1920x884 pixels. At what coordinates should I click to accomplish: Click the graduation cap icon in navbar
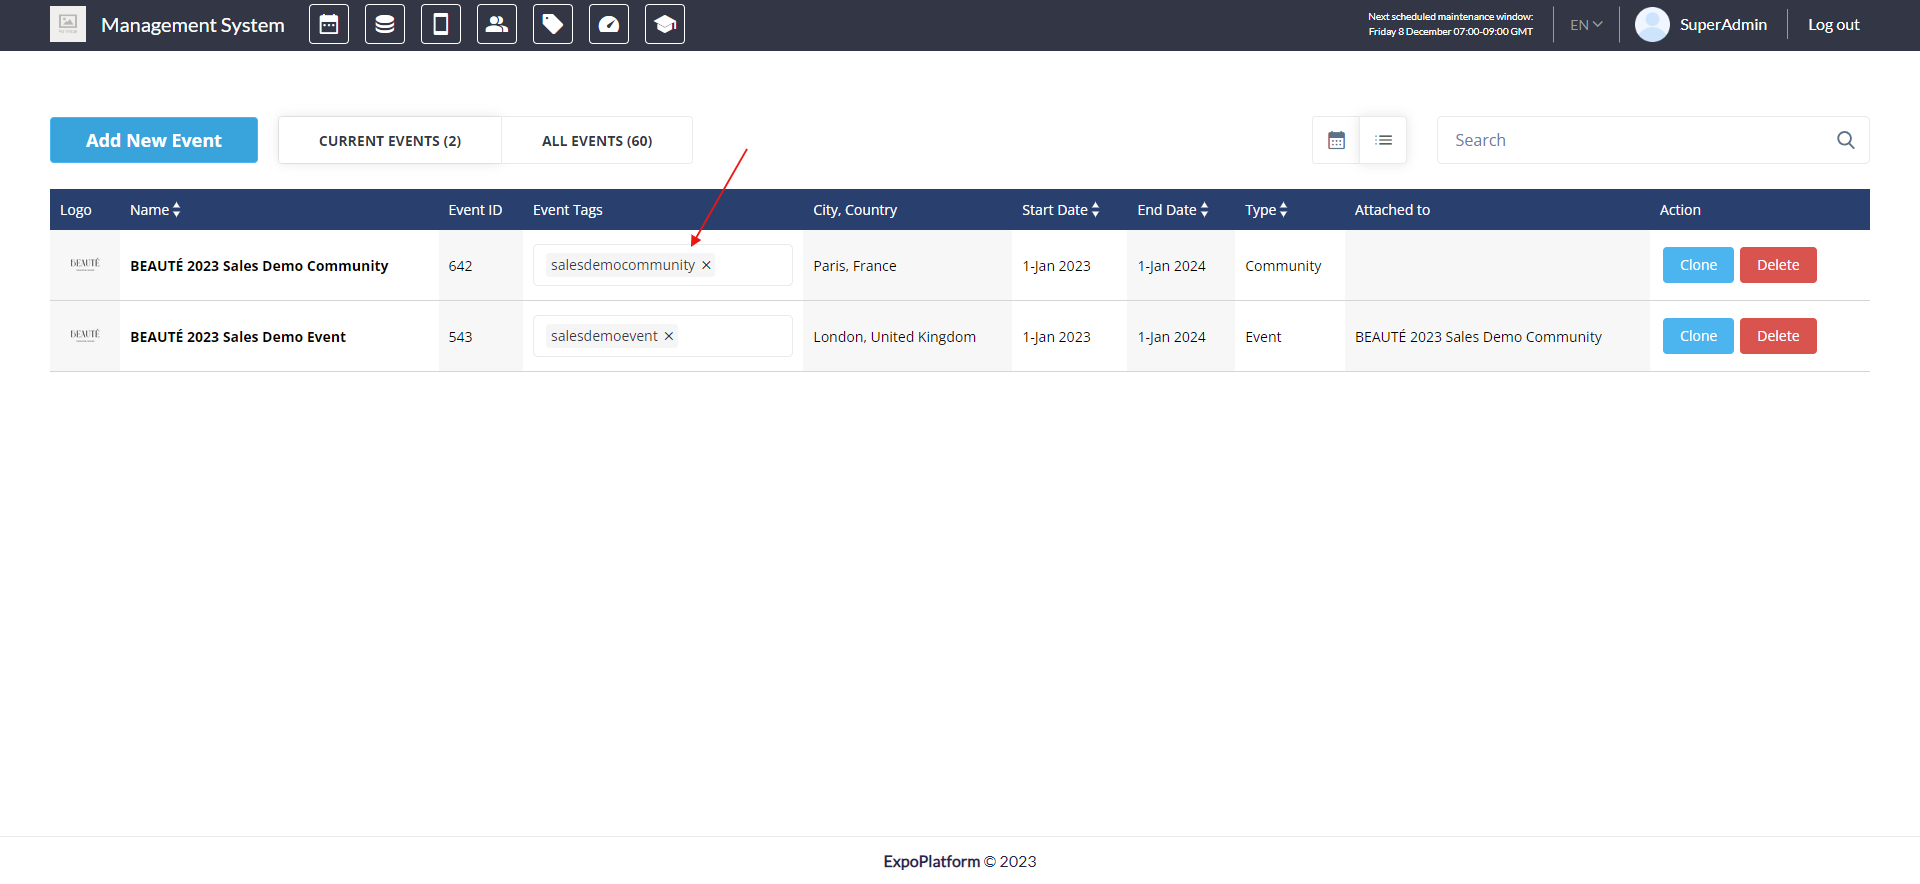665,25
